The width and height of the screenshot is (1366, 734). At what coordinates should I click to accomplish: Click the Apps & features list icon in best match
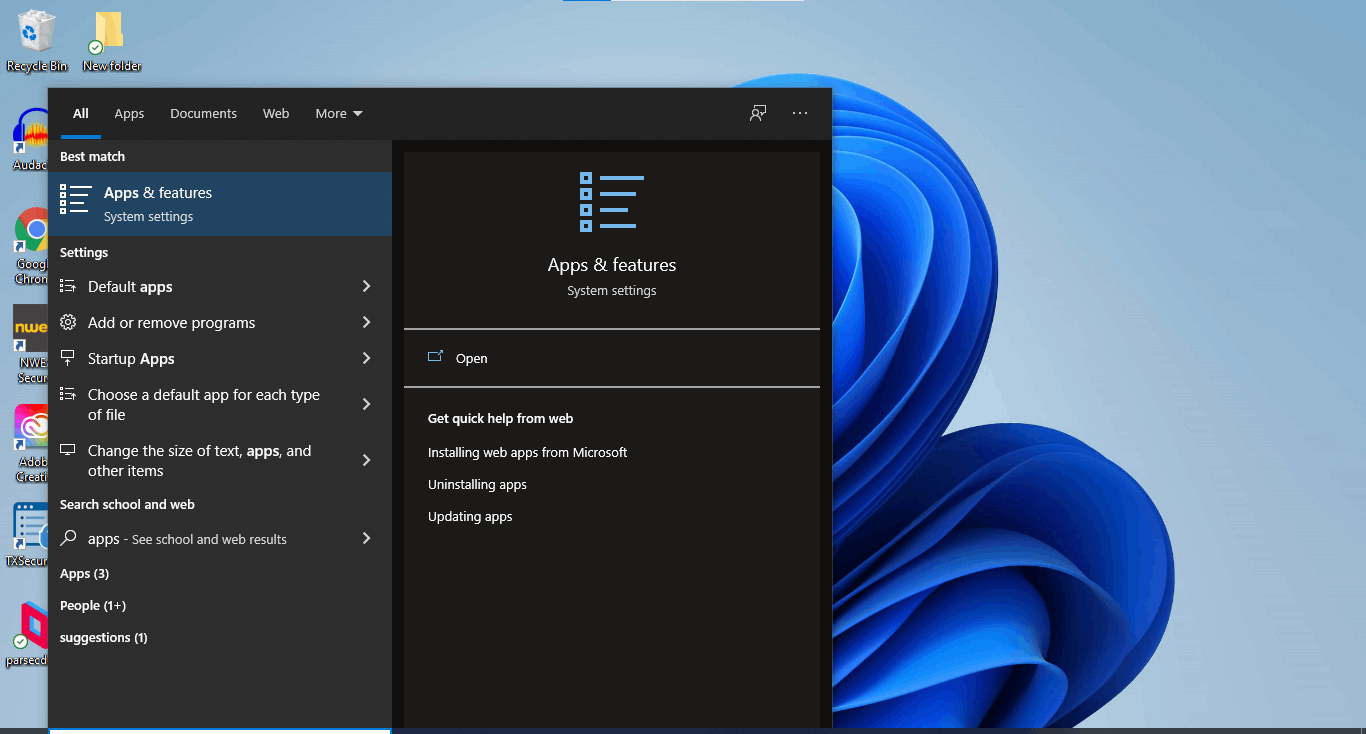tap(75, 200)
